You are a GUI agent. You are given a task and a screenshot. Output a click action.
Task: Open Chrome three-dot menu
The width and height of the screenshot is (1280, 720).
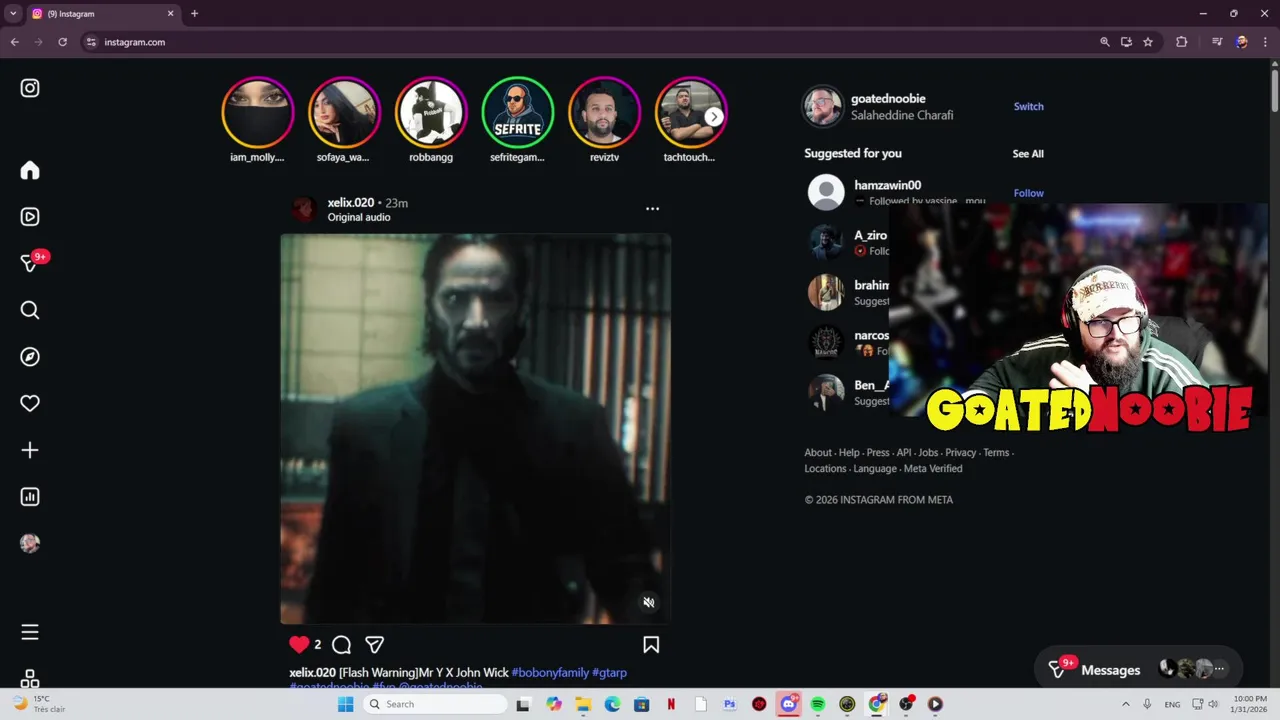tap(1265, 42)
